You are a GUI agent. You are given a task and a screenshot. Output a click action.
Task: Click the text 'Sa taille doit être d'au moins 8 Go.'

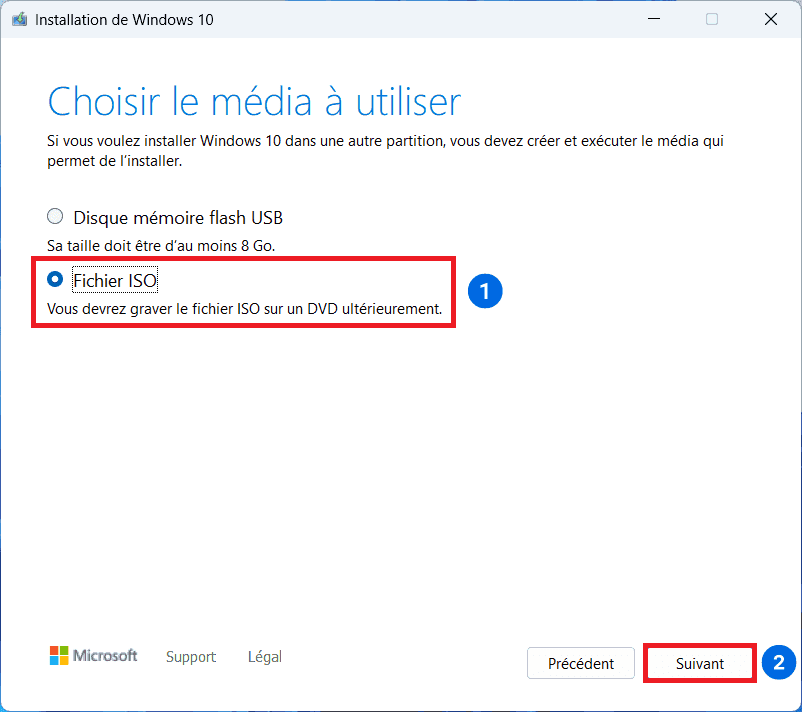click(x=161, y=246)
